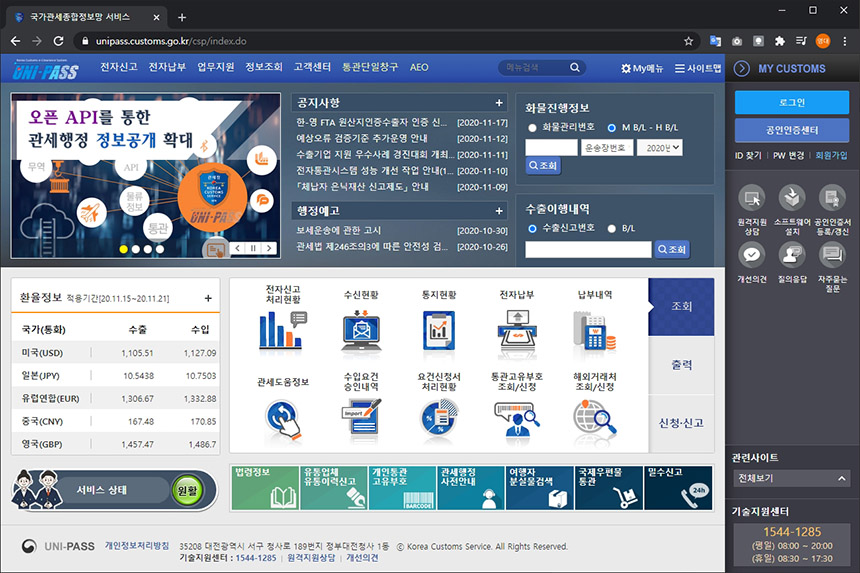
Task: Open browser extensions puzzle icon
Action: point(779,41)
